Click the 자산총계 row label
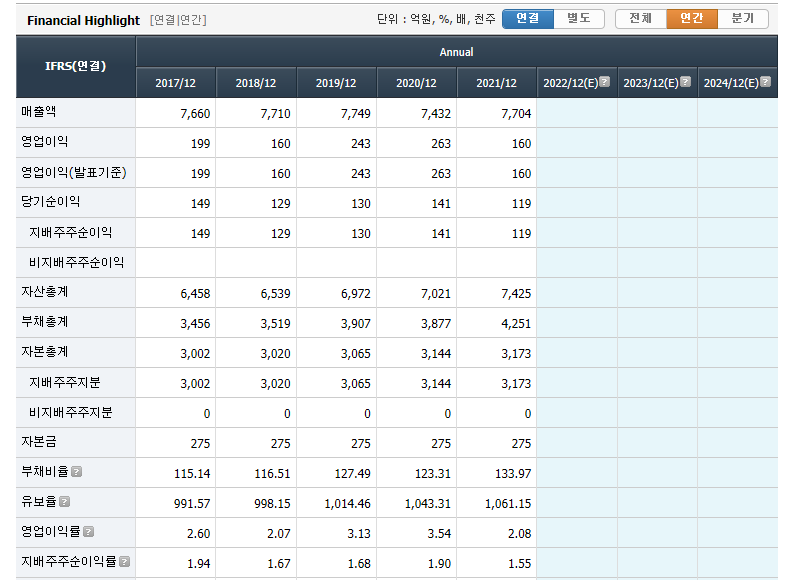801x580 pixels. (44, 292)
